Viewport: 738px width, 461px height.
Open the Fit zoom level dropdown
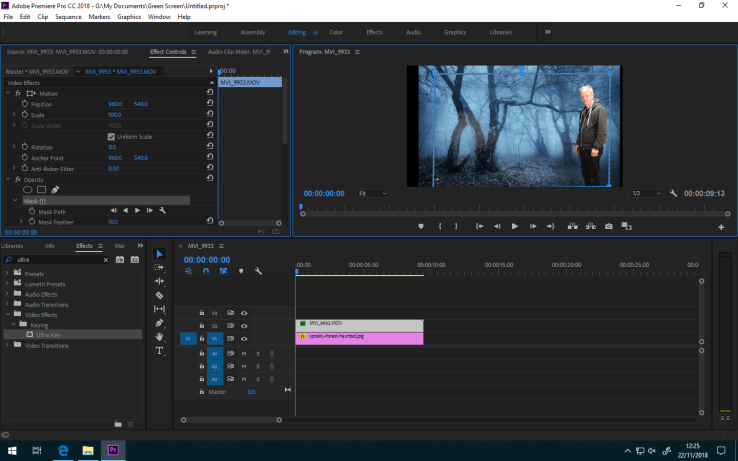click(373, 194)
